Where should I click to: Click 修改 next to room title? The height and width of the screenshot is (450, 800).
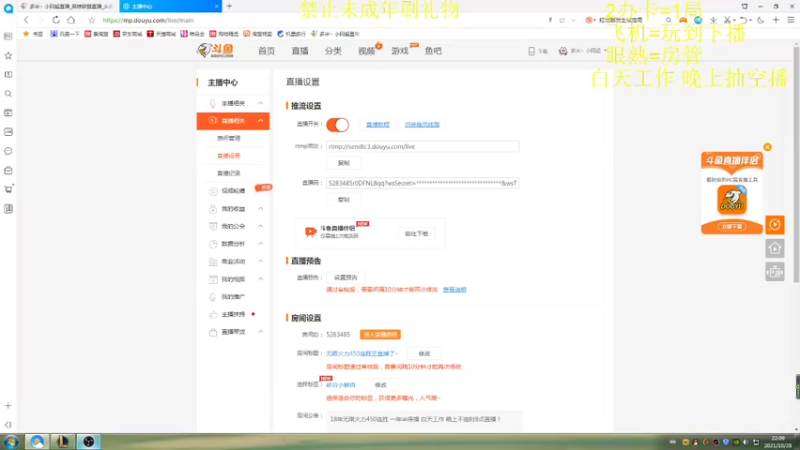point(424,354)
